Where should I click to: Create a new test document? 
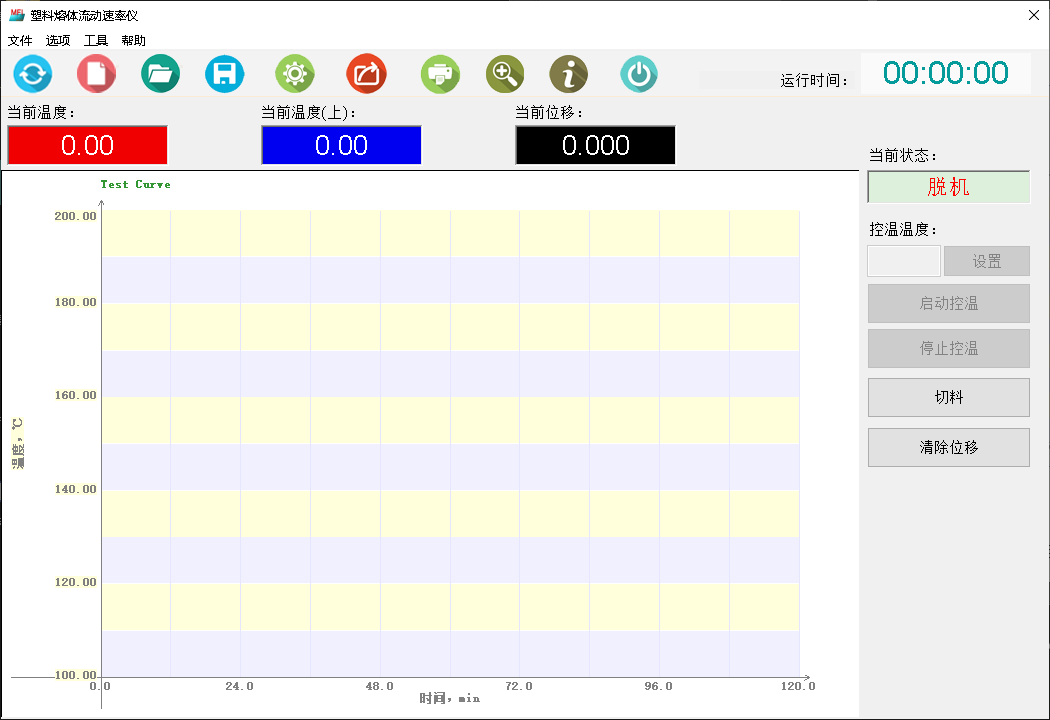tap(96, 74)
